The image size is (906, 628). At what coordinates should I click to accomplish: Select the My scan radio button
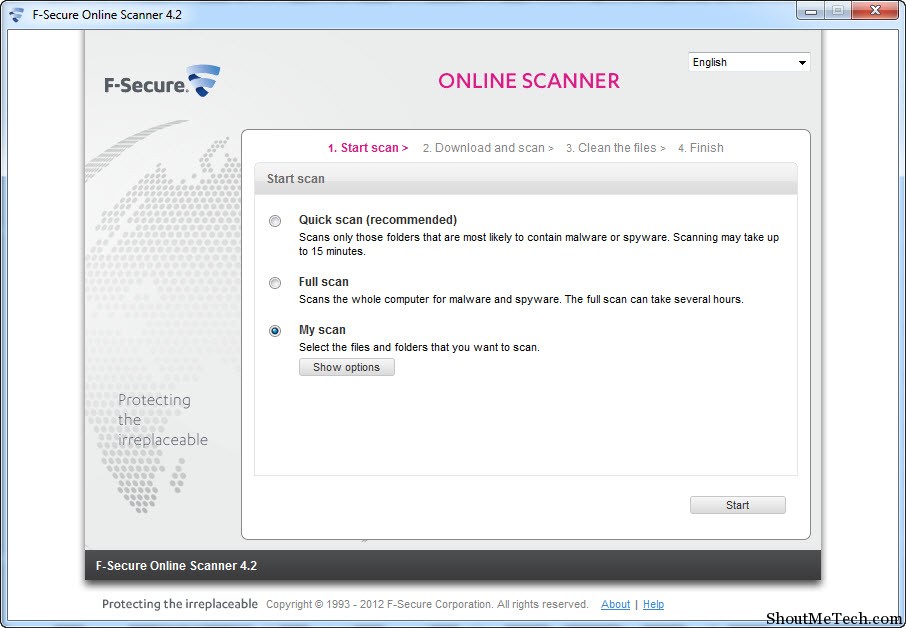pos(275,331)
